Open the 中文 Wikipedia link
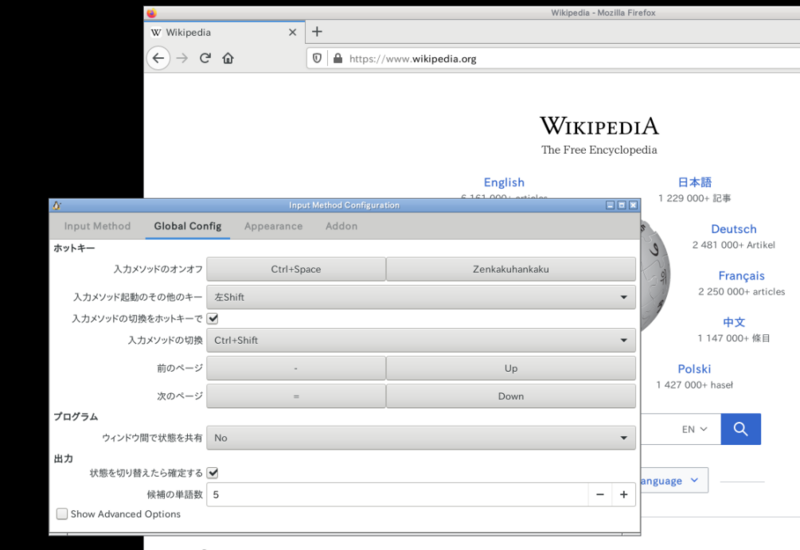 tap(734, 322)
